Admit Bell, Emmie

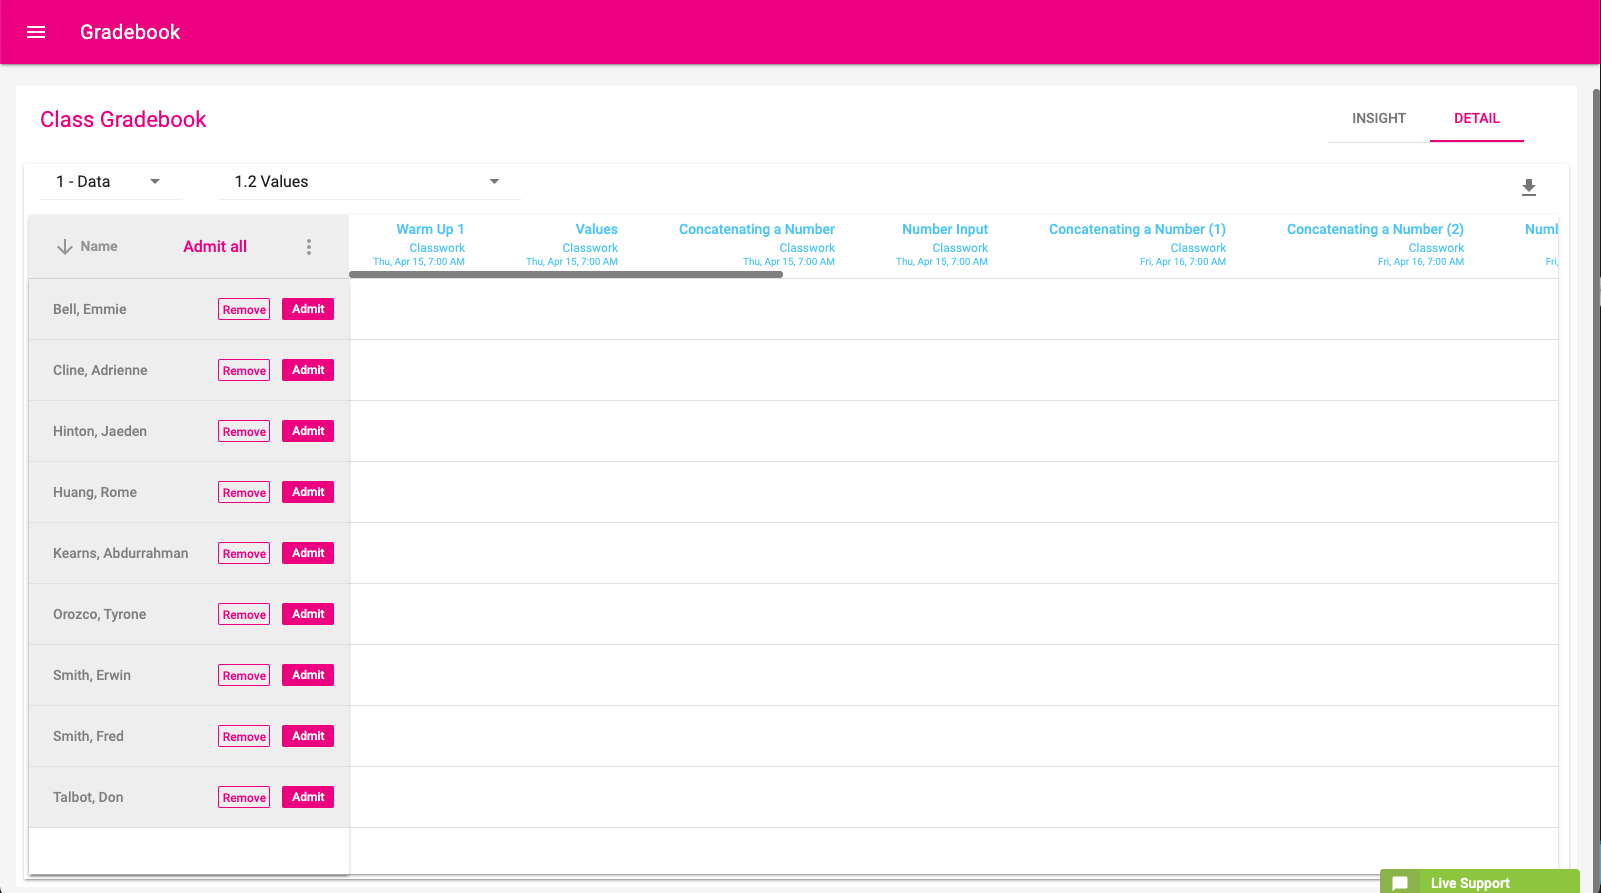308,309
